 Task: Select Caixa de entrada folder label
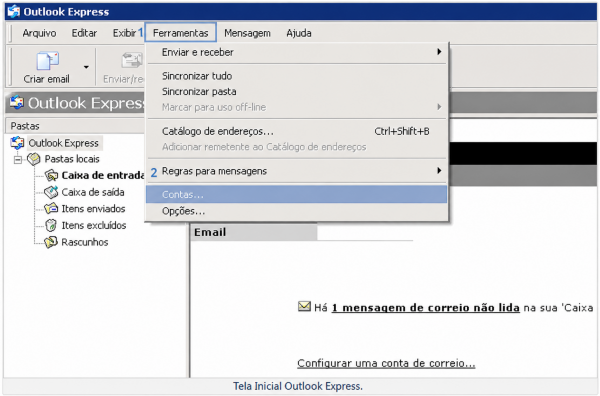[x=103, y=175]
